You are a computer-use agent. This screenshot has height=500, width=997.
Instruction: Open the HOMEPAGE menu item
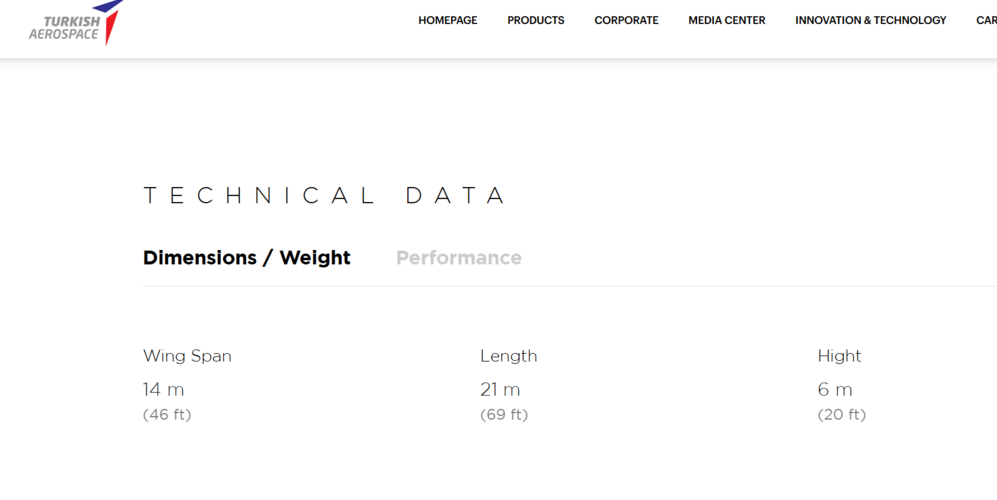click(448, 20)
